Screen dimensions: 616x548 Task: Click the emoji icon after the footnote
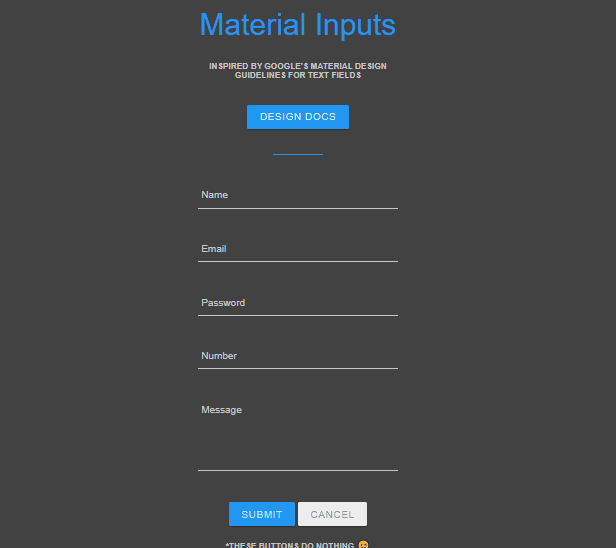tap(363, 545)
